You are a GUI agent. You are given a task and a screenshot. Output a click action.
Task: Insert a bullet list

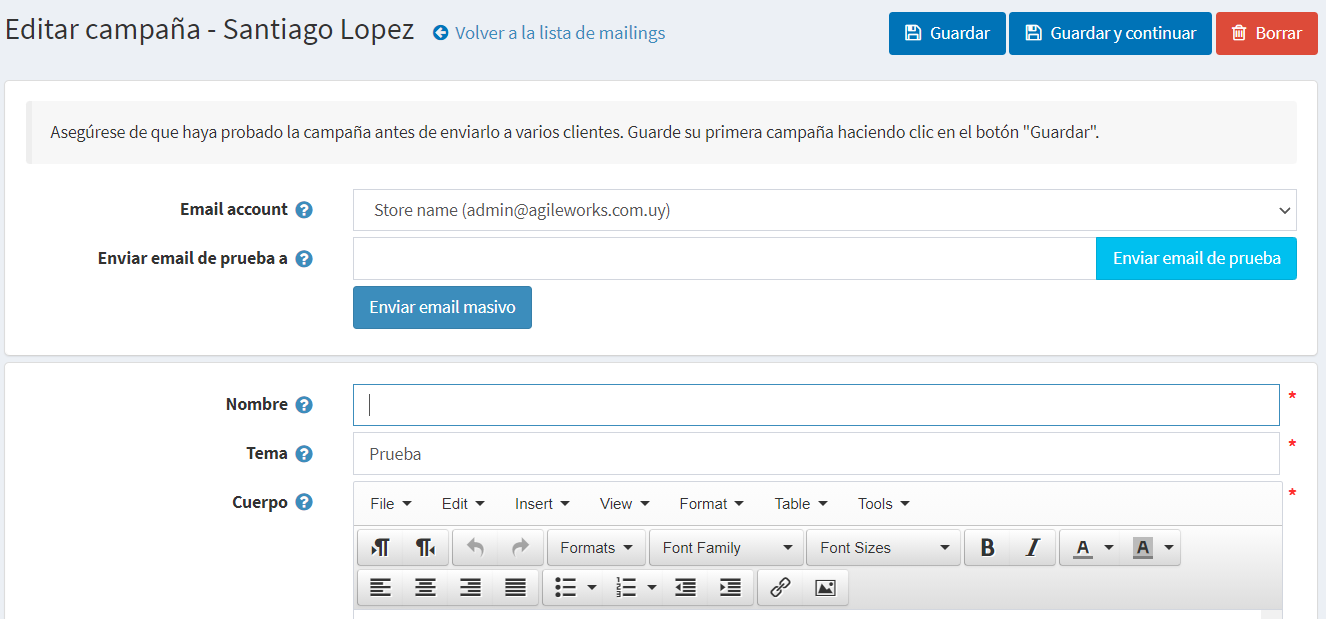click(x=565, y=588)
